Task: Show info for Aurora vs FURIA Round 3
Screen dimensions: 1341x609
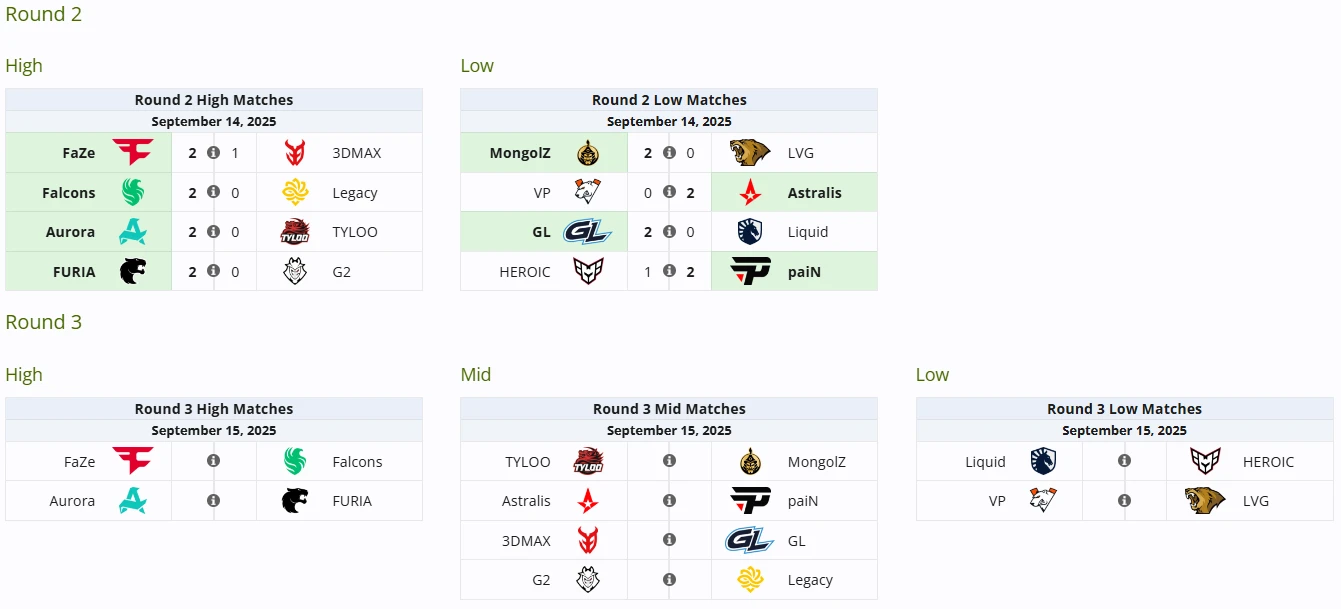Action: click(213, 500)
